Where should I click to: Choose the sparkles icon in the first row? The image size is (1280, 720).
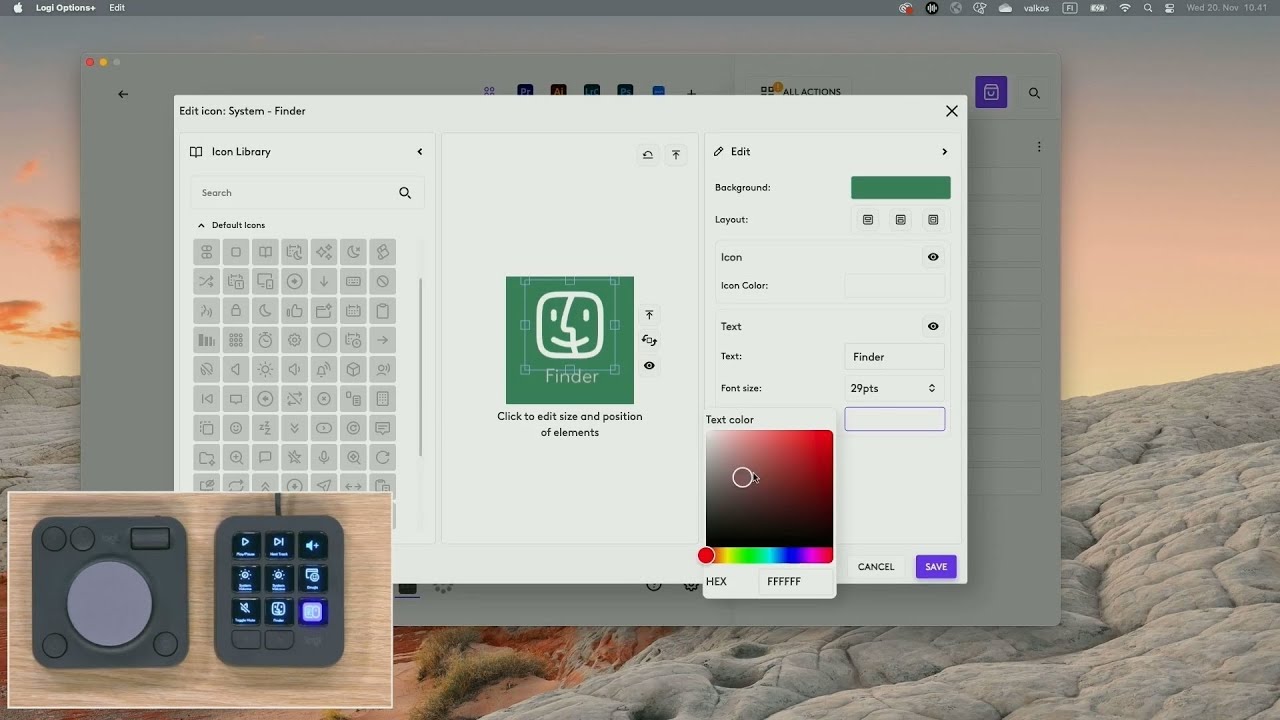coord(324,252)
